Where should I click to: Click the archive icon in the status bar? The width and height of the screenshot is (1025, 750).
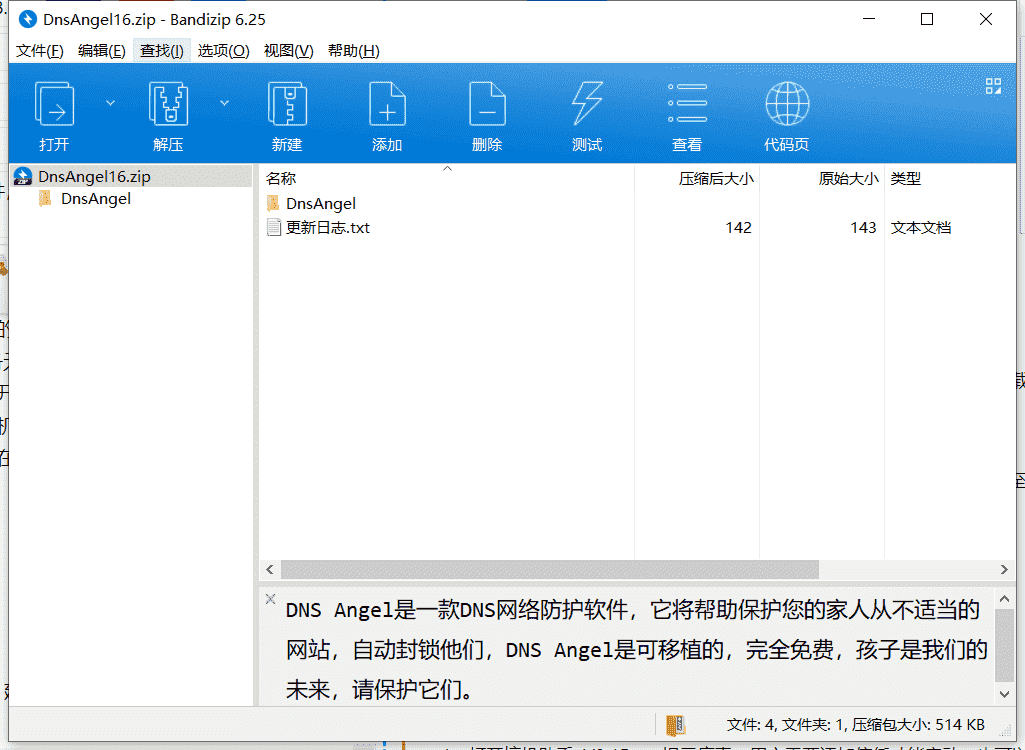(x=676, y=724)
